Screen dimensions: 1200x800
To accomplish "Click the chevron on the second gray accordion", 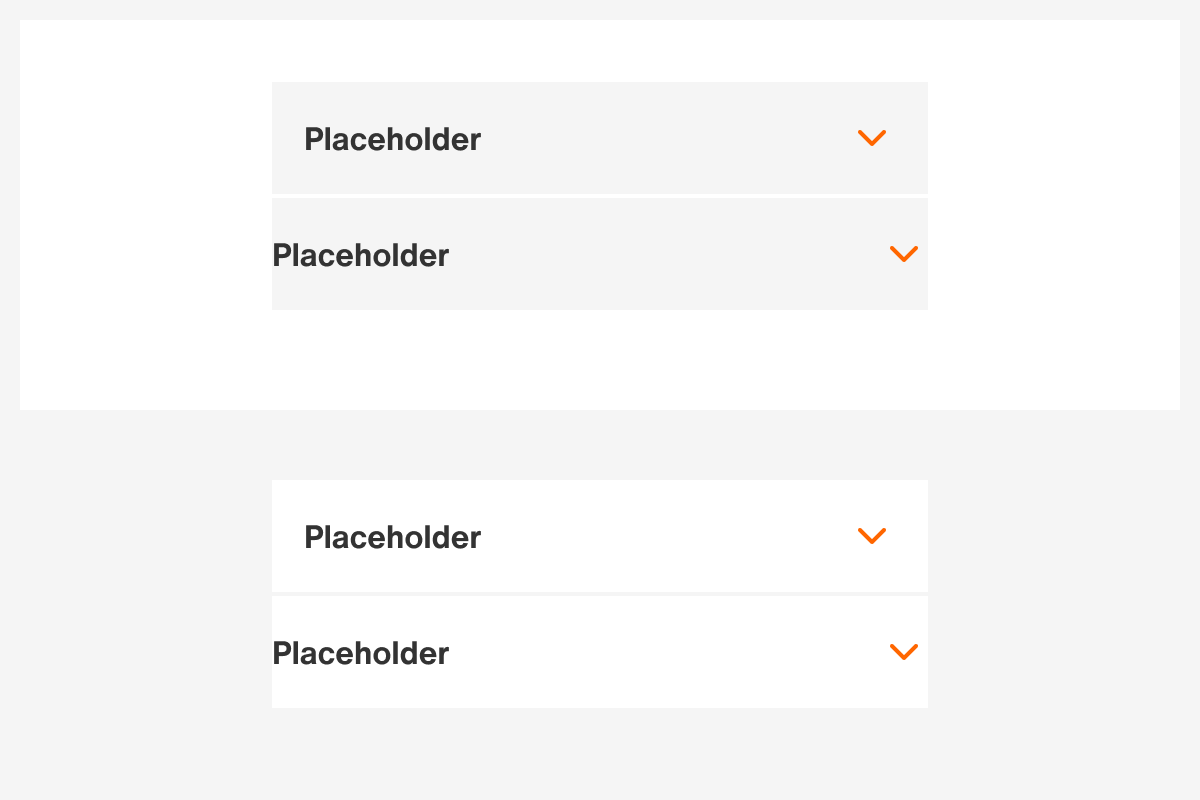I will [904, 253].
